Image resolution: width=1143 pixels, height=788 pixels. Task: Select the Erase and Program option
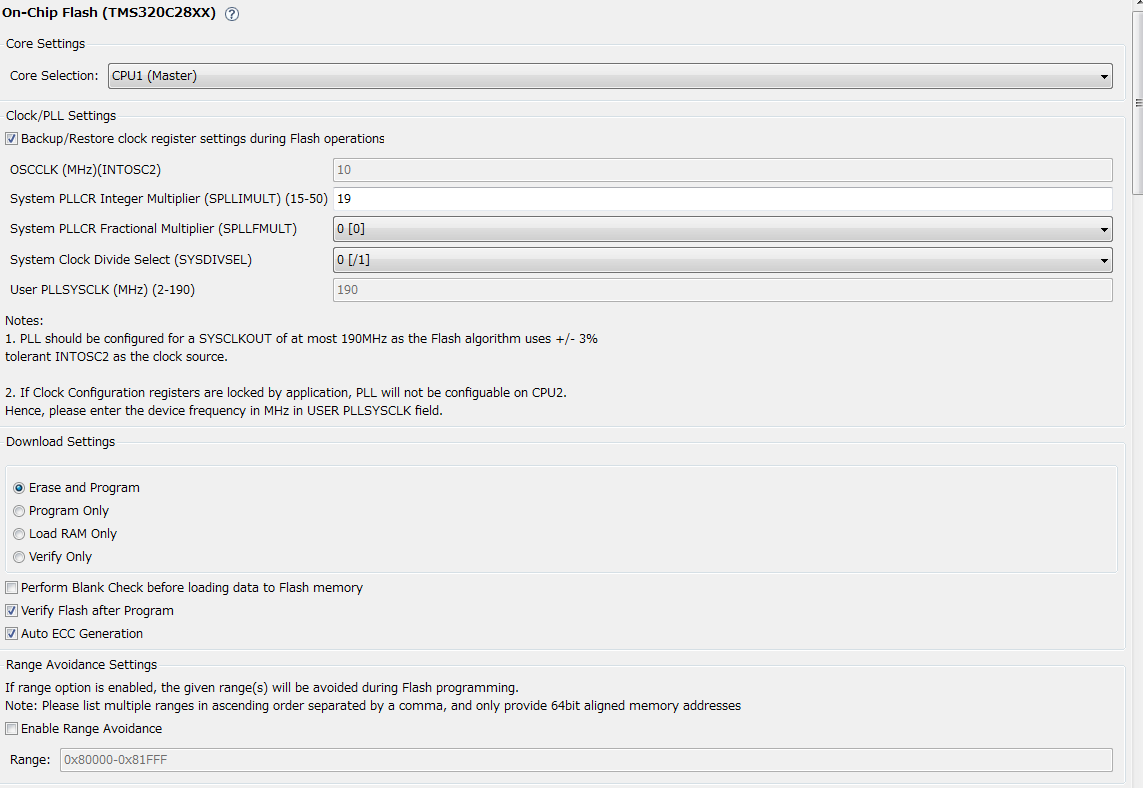pos(19,488)
